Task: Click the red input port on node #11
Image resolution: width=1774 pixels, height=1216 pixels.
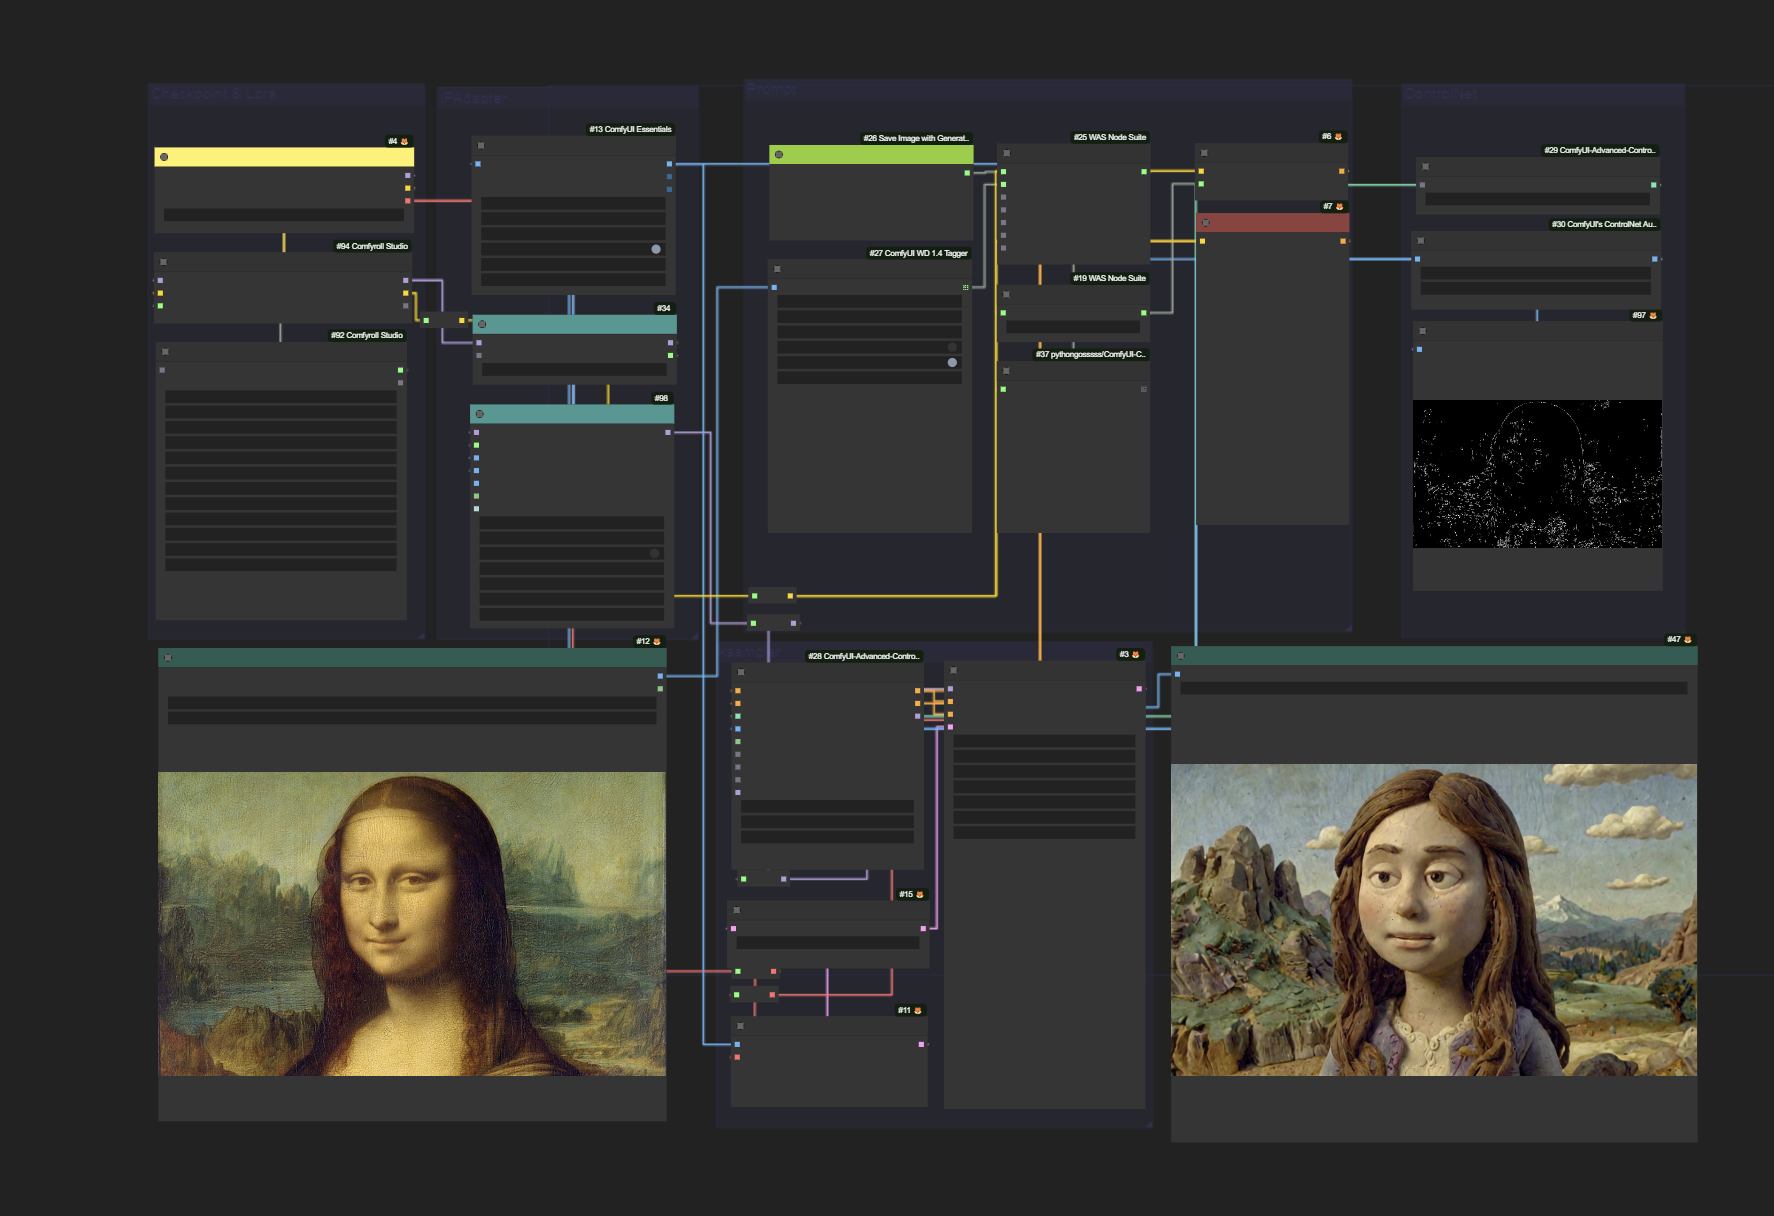Action: (x=737, y=1057)
